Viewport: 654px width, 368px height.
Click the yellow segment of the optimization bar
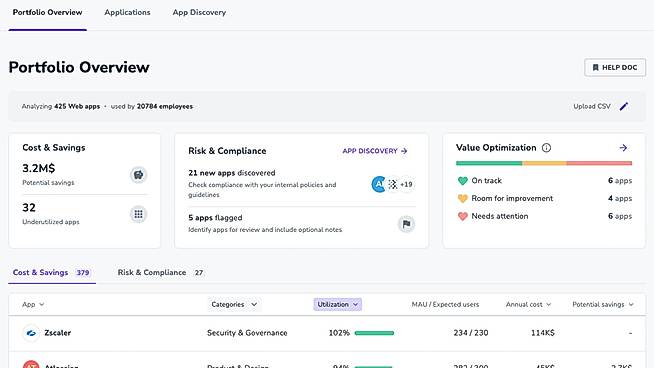point(544,163)
